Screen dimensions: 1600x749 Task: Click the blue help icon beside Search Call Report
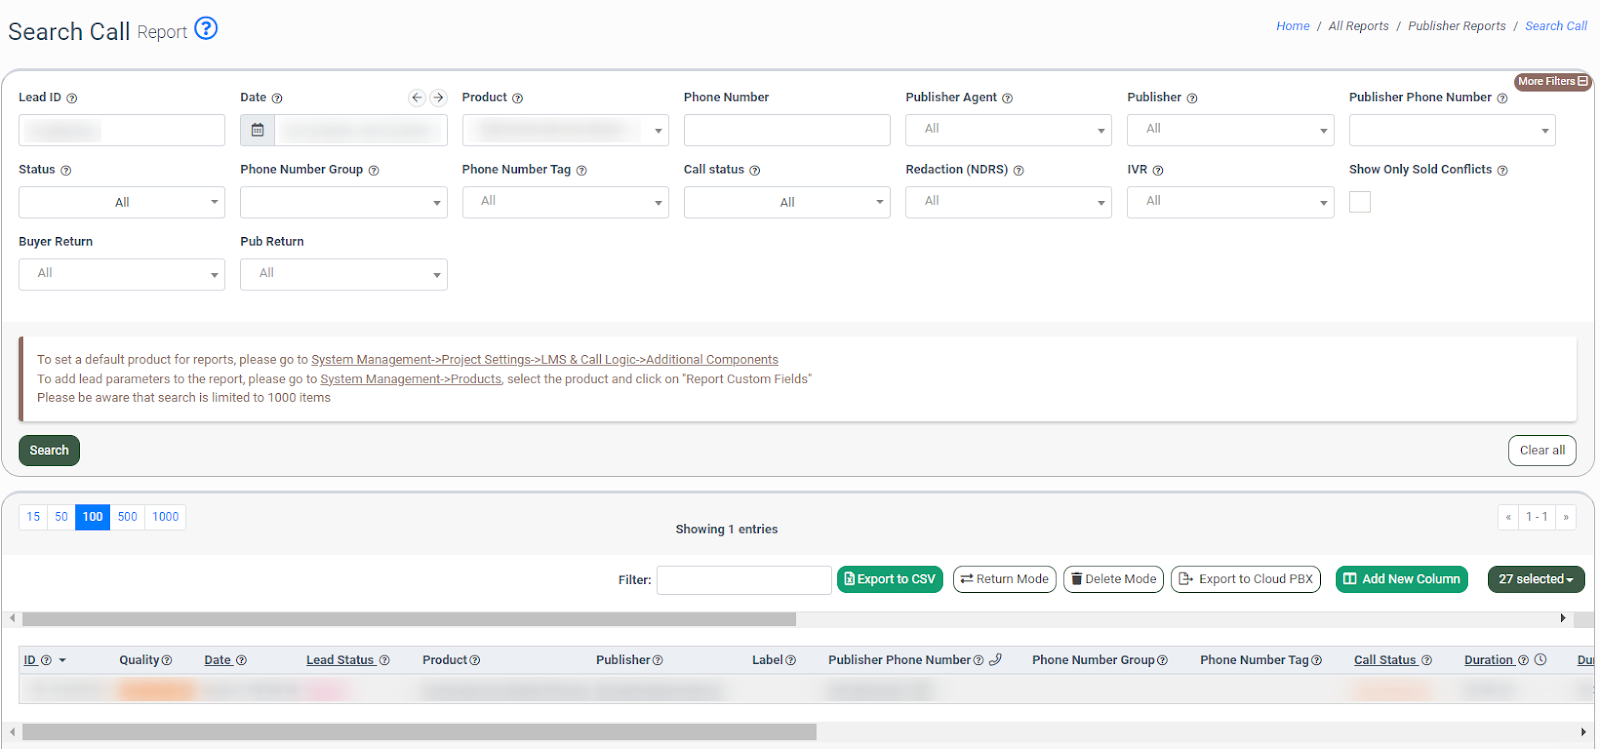click(206, 29)
